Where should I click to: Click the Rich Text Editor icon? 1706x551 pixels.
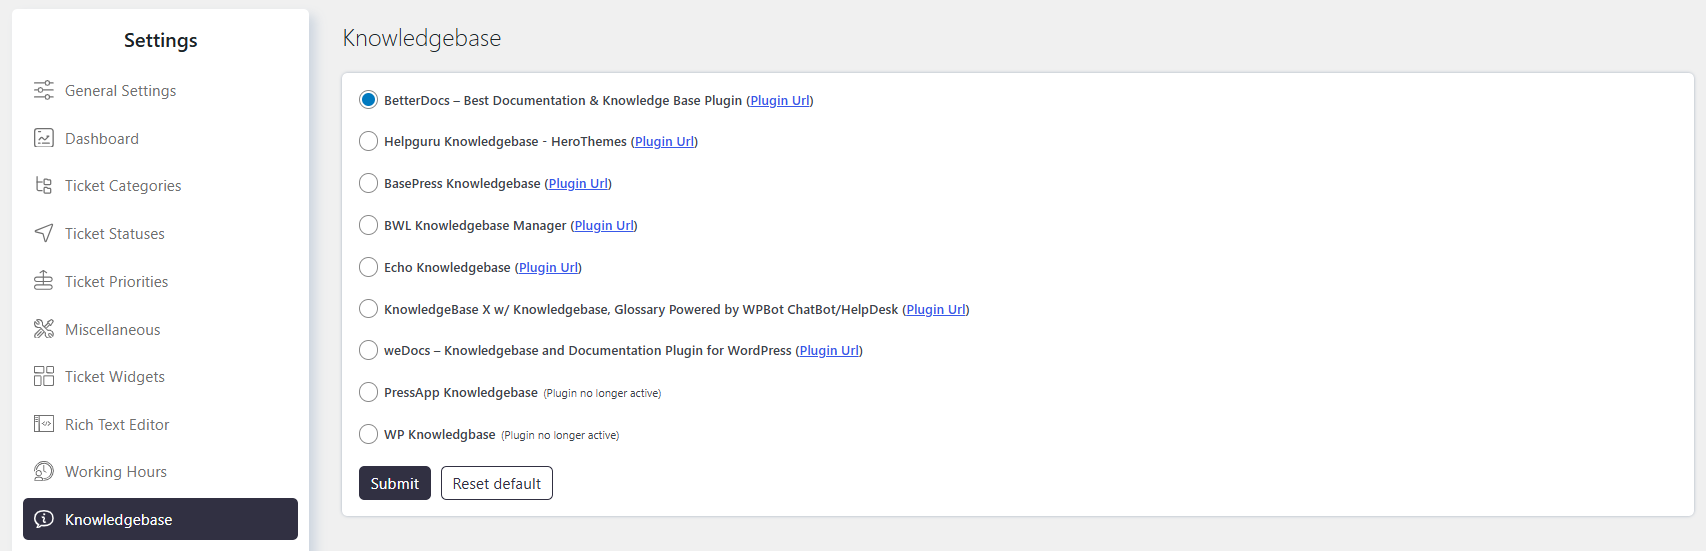(x=44, y=424)
